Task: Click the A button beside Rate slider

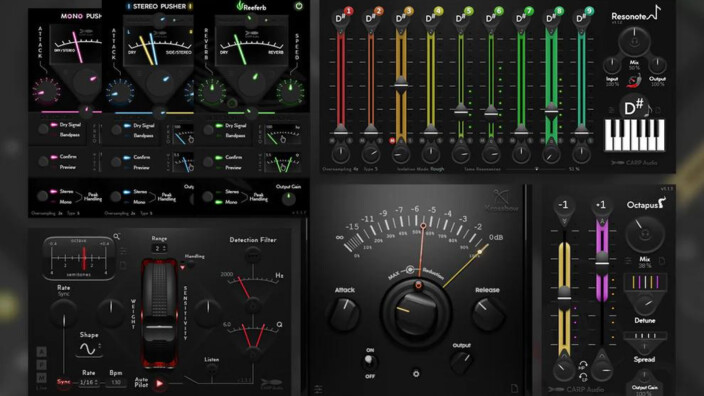Action: (41, 352)
